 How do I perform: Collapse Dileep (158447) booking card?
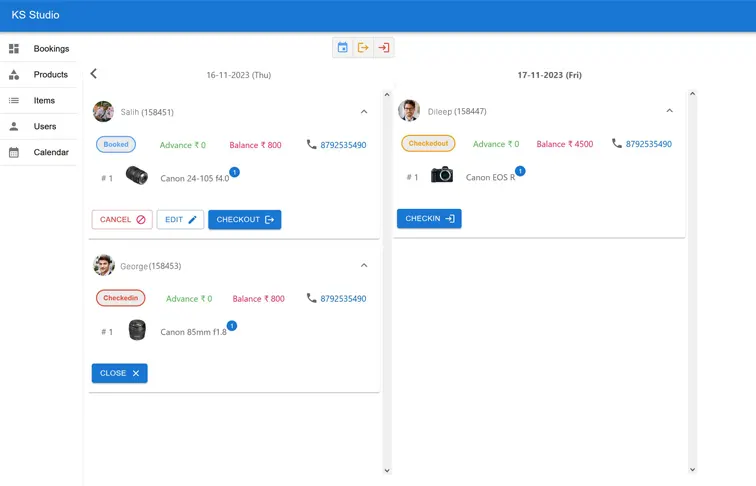click(x=669, y=111)
